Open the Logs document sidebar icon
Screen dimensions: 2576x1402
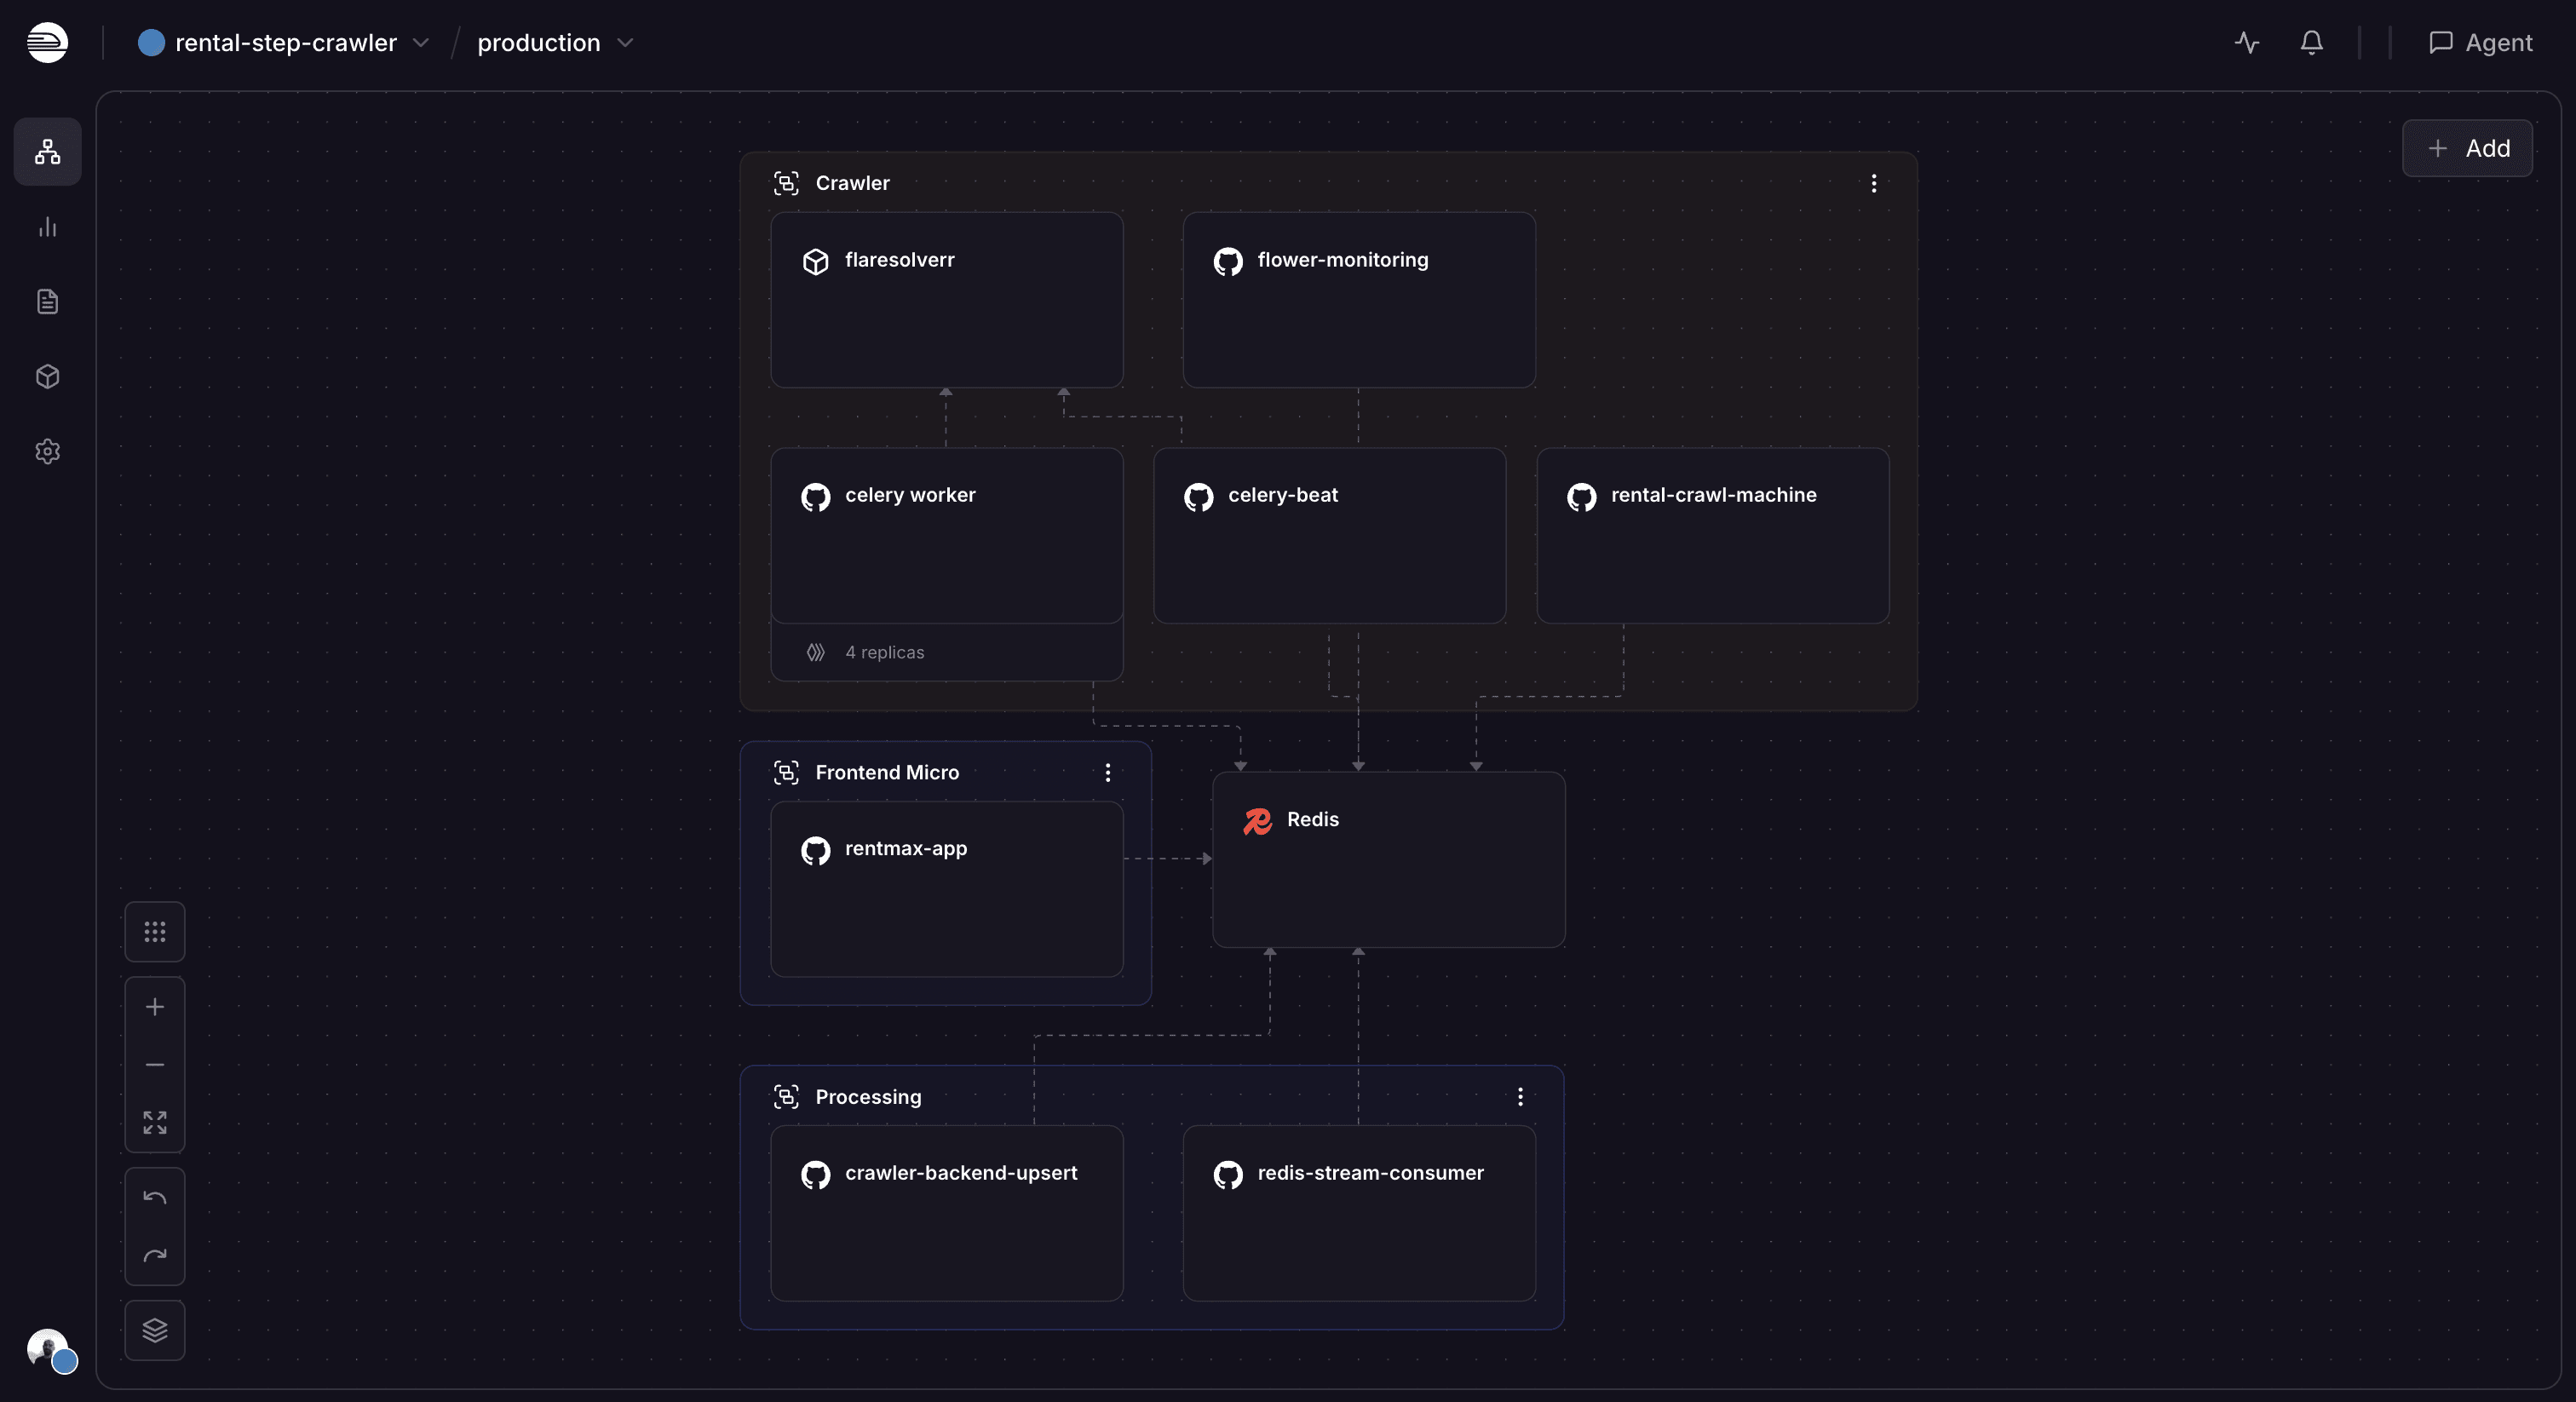pyautogui.click(x=47, y=302)
